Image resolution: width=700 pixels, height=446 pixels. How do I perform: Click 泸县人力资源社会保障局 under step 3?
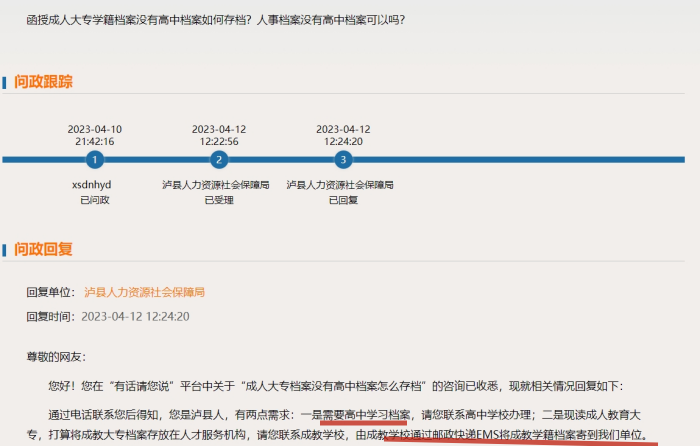pyautogui.click(x=340, y=184)
